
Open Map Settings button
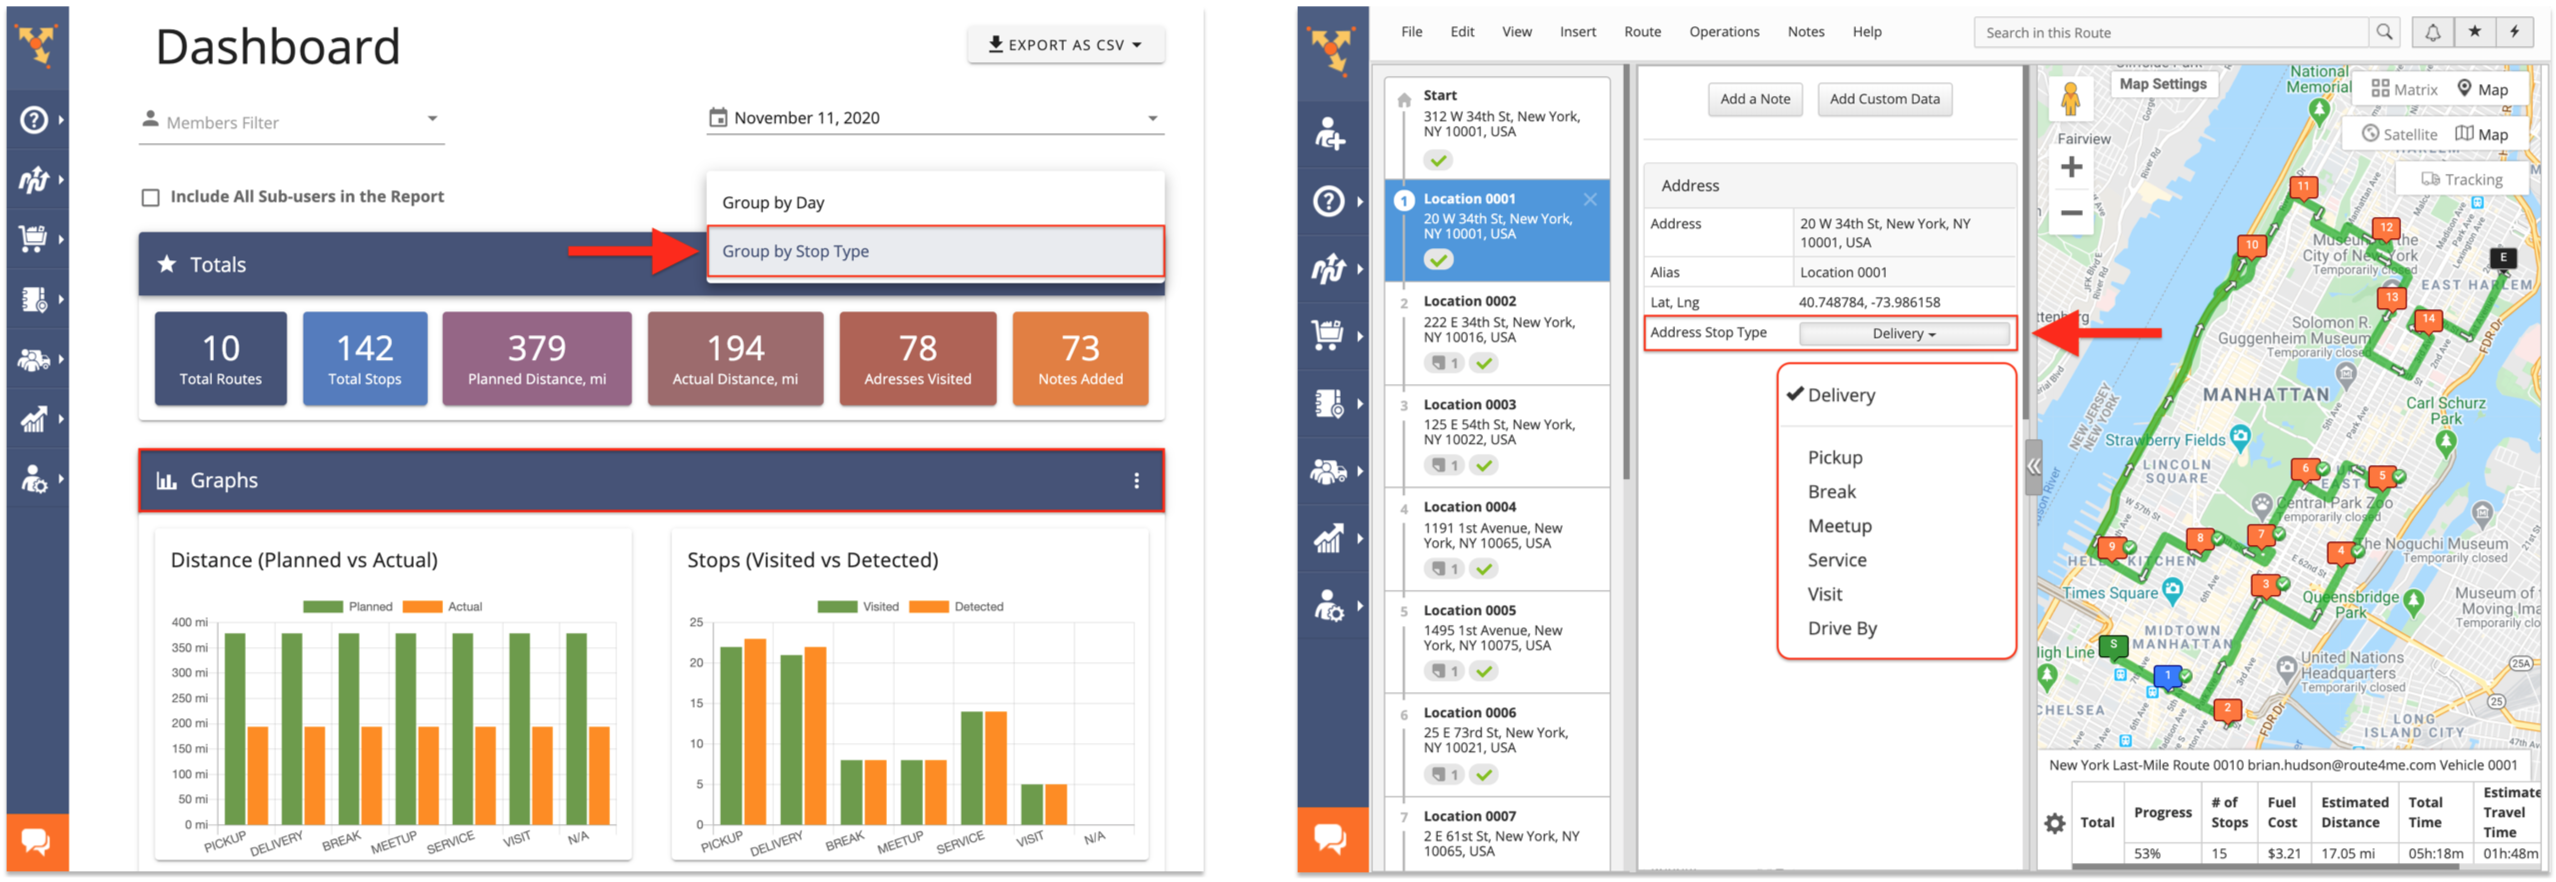point(2162,84)
